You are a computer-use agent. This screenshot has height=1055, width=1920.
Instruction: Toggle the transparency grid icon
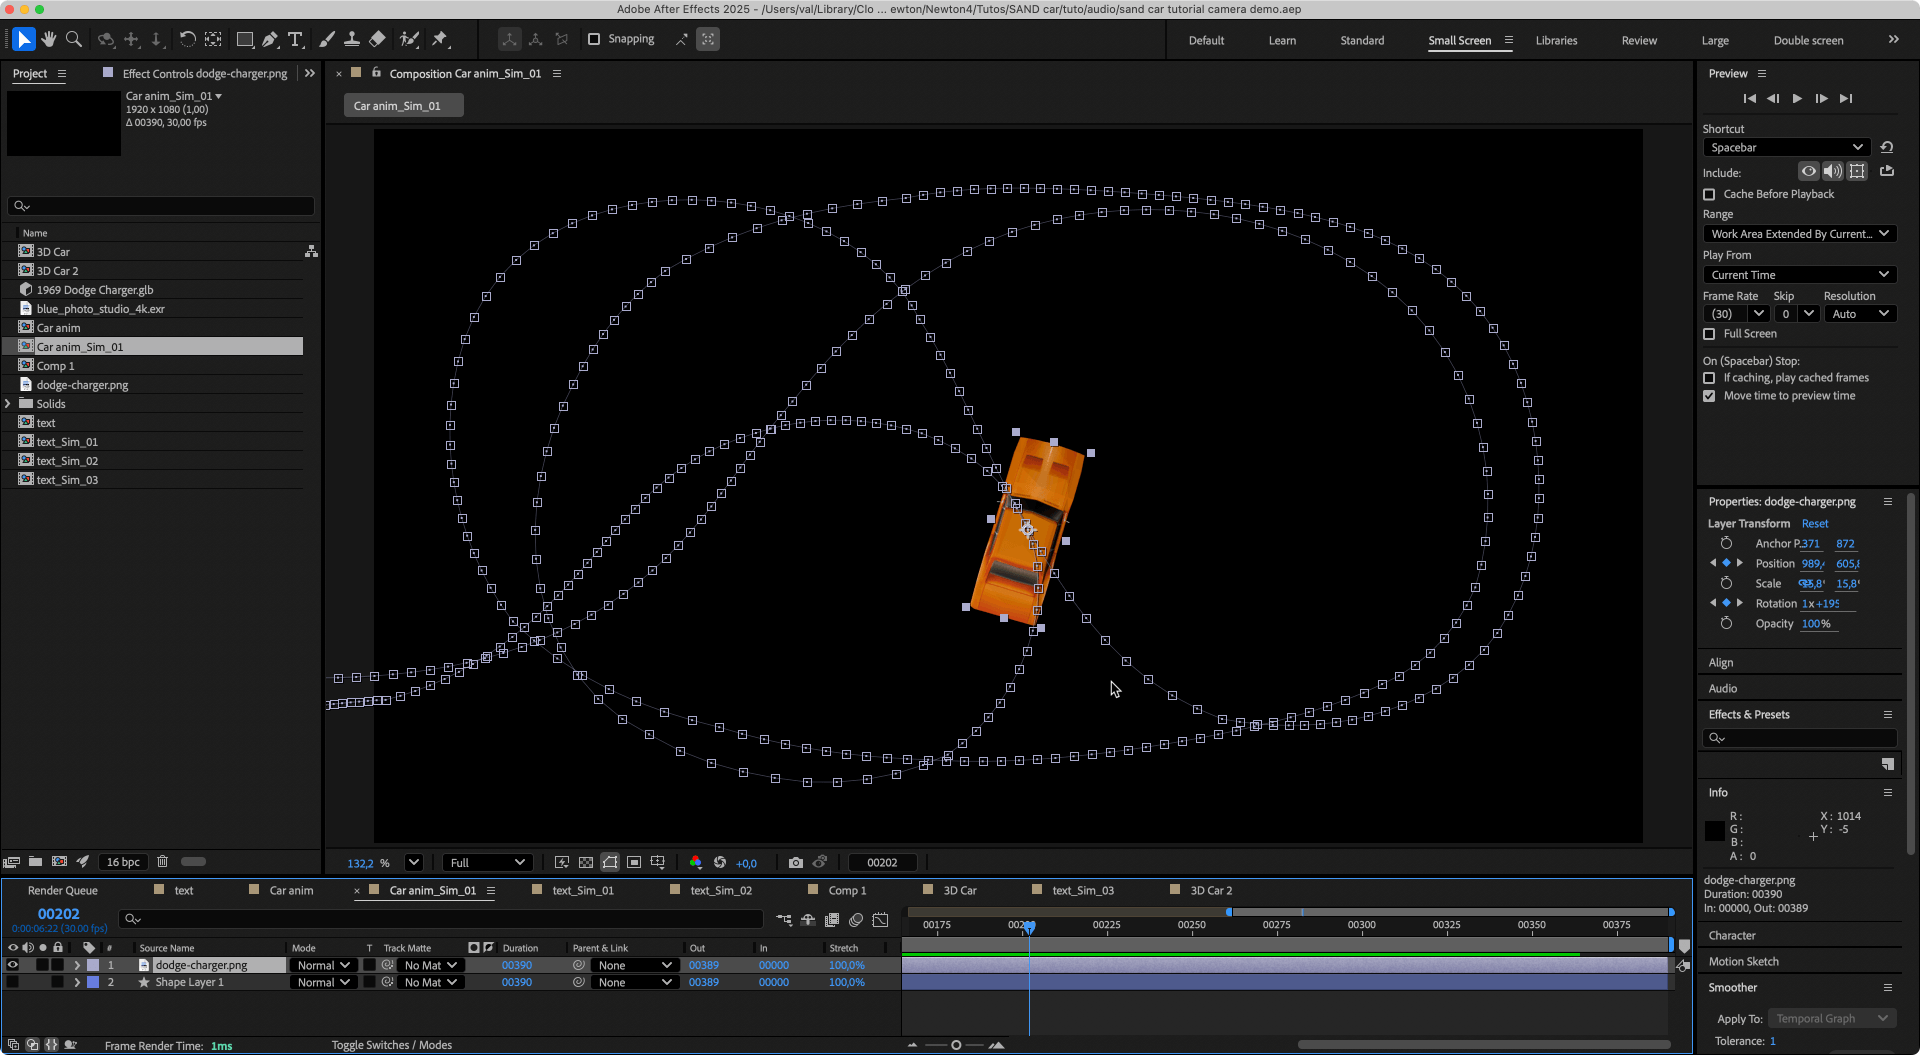click(586, 863)
